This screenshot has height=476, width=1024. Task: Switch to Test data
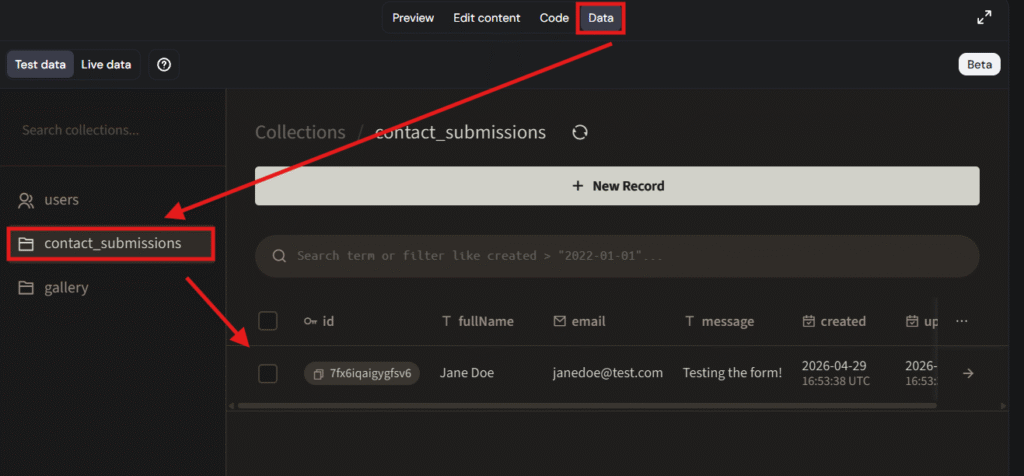click(x=40, y=65)
